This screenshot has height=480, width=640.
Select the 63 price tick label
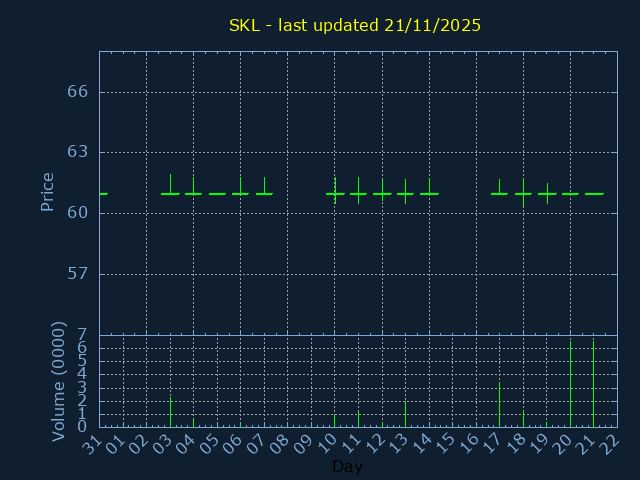coord(78,152)
